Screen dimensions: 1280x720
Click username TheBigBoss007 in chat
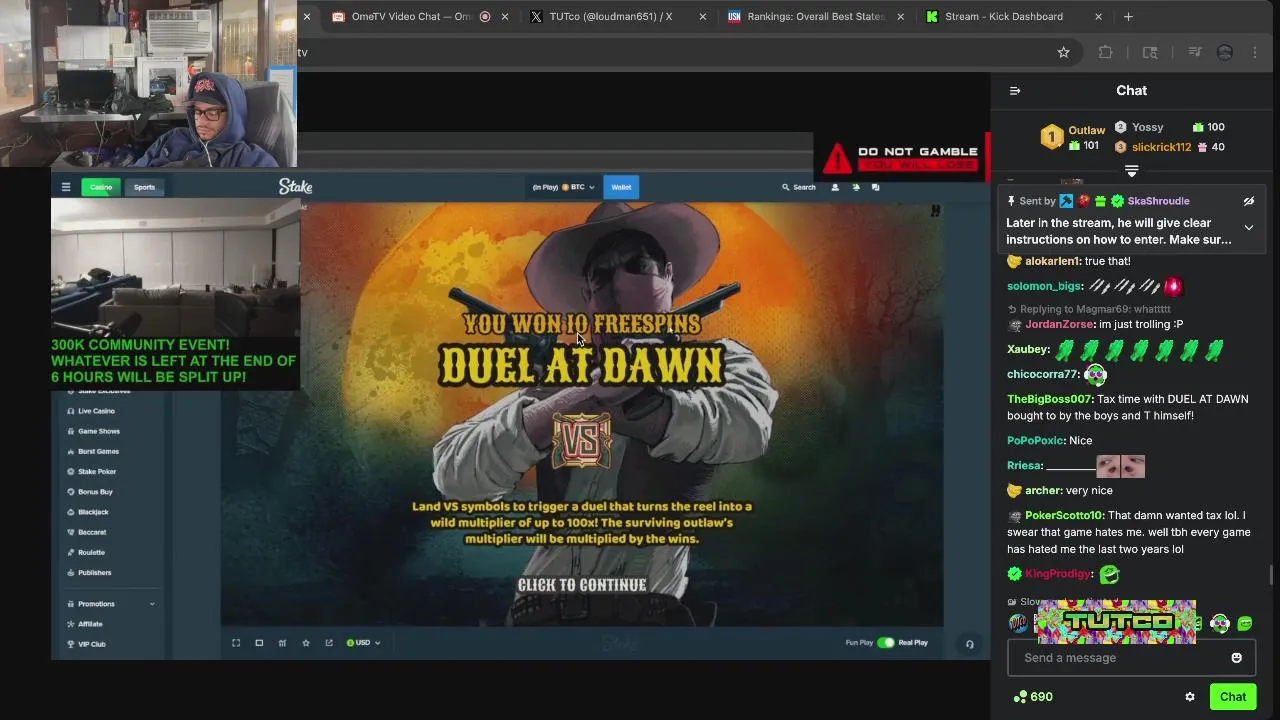(1050, 399)
